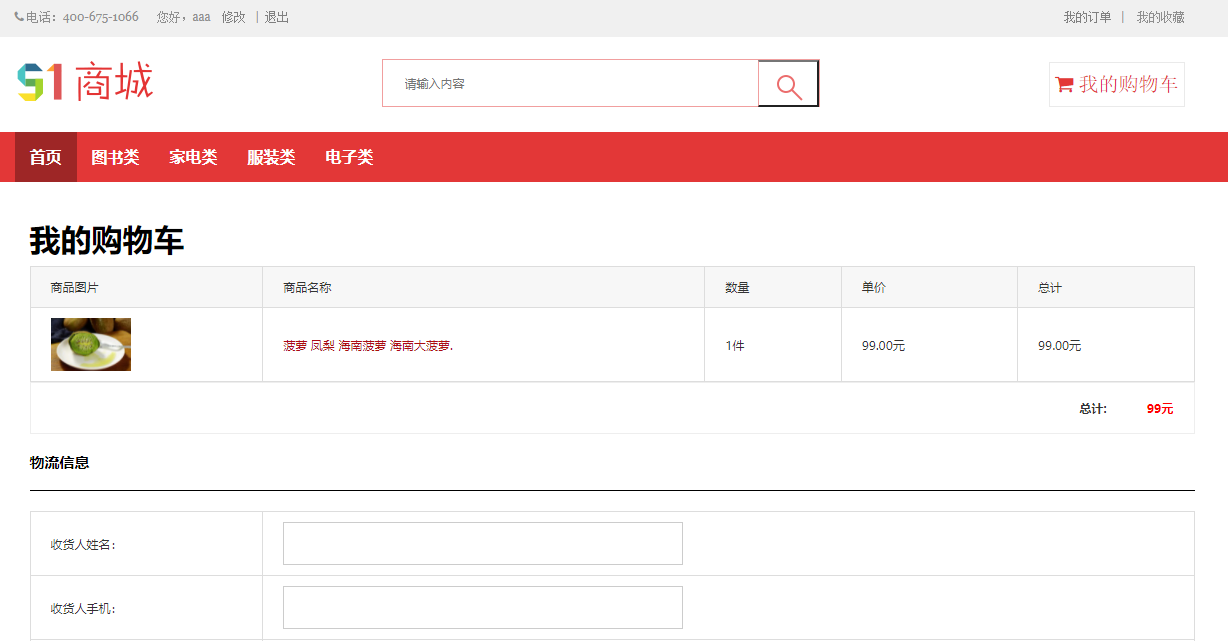Select the 电子类 category tab
The width and height of the screenshot is (1228, 641).
coord(349,157)
